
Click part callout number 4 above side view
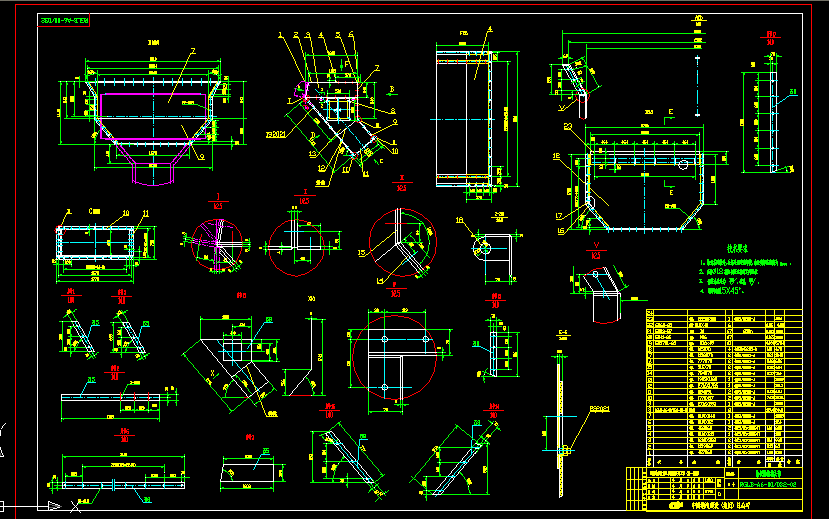coord(490,29)
